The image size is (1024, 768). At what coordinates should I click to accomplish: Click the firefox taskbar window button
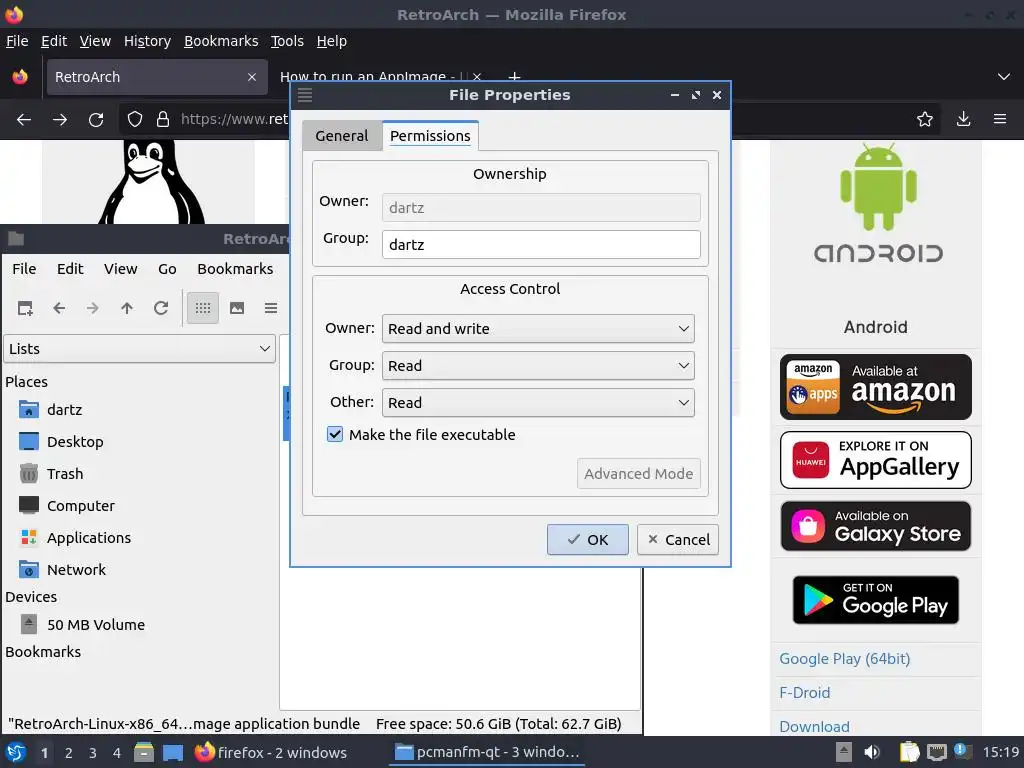tap(271, 752)
